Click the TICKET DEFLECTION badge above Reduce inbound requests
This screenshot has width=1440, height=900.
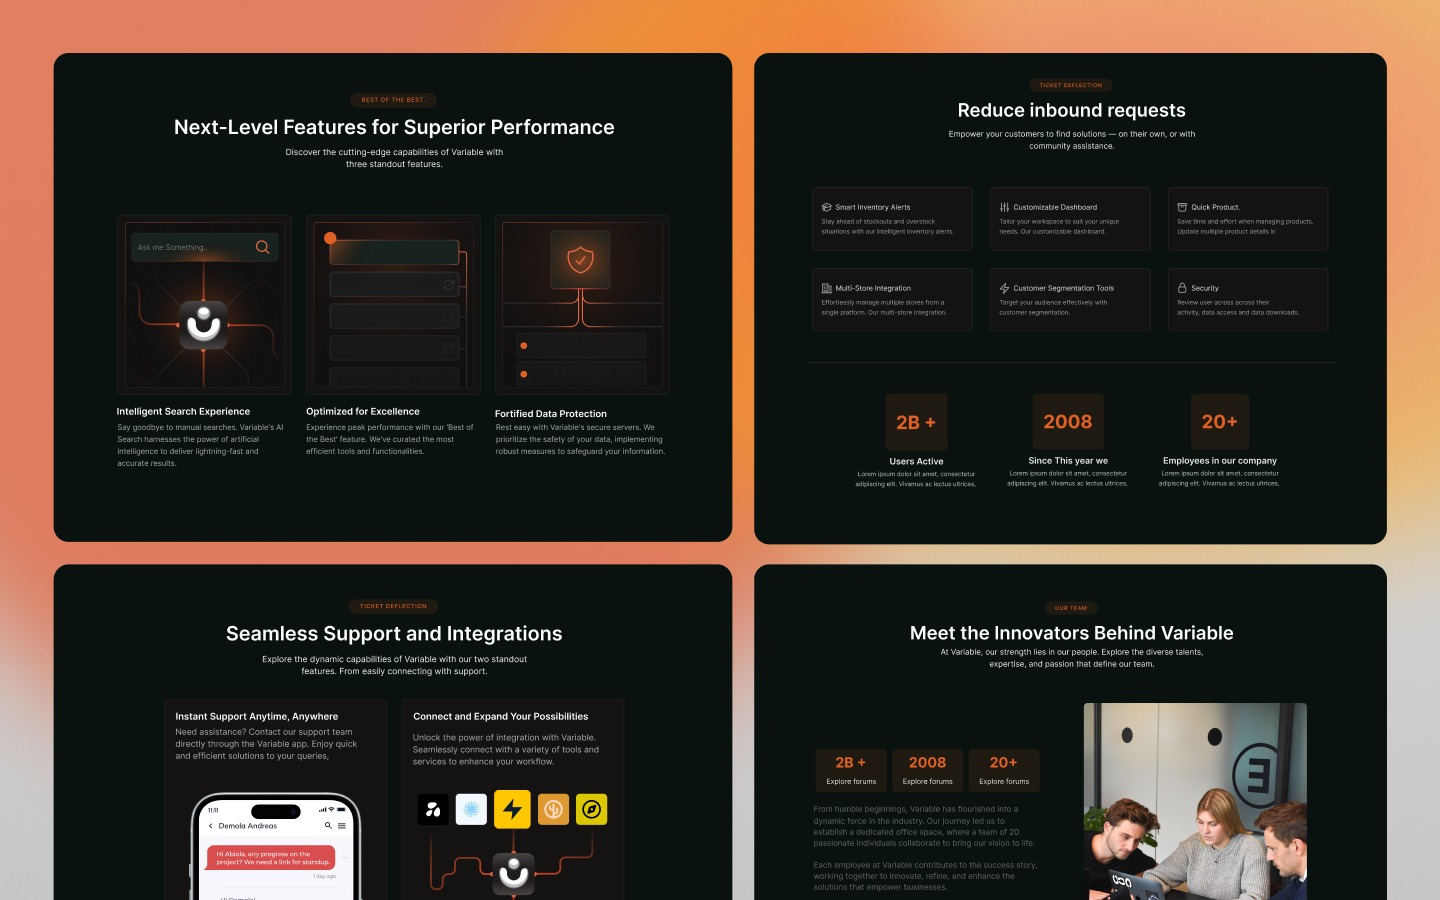(x=1070, y=85)
